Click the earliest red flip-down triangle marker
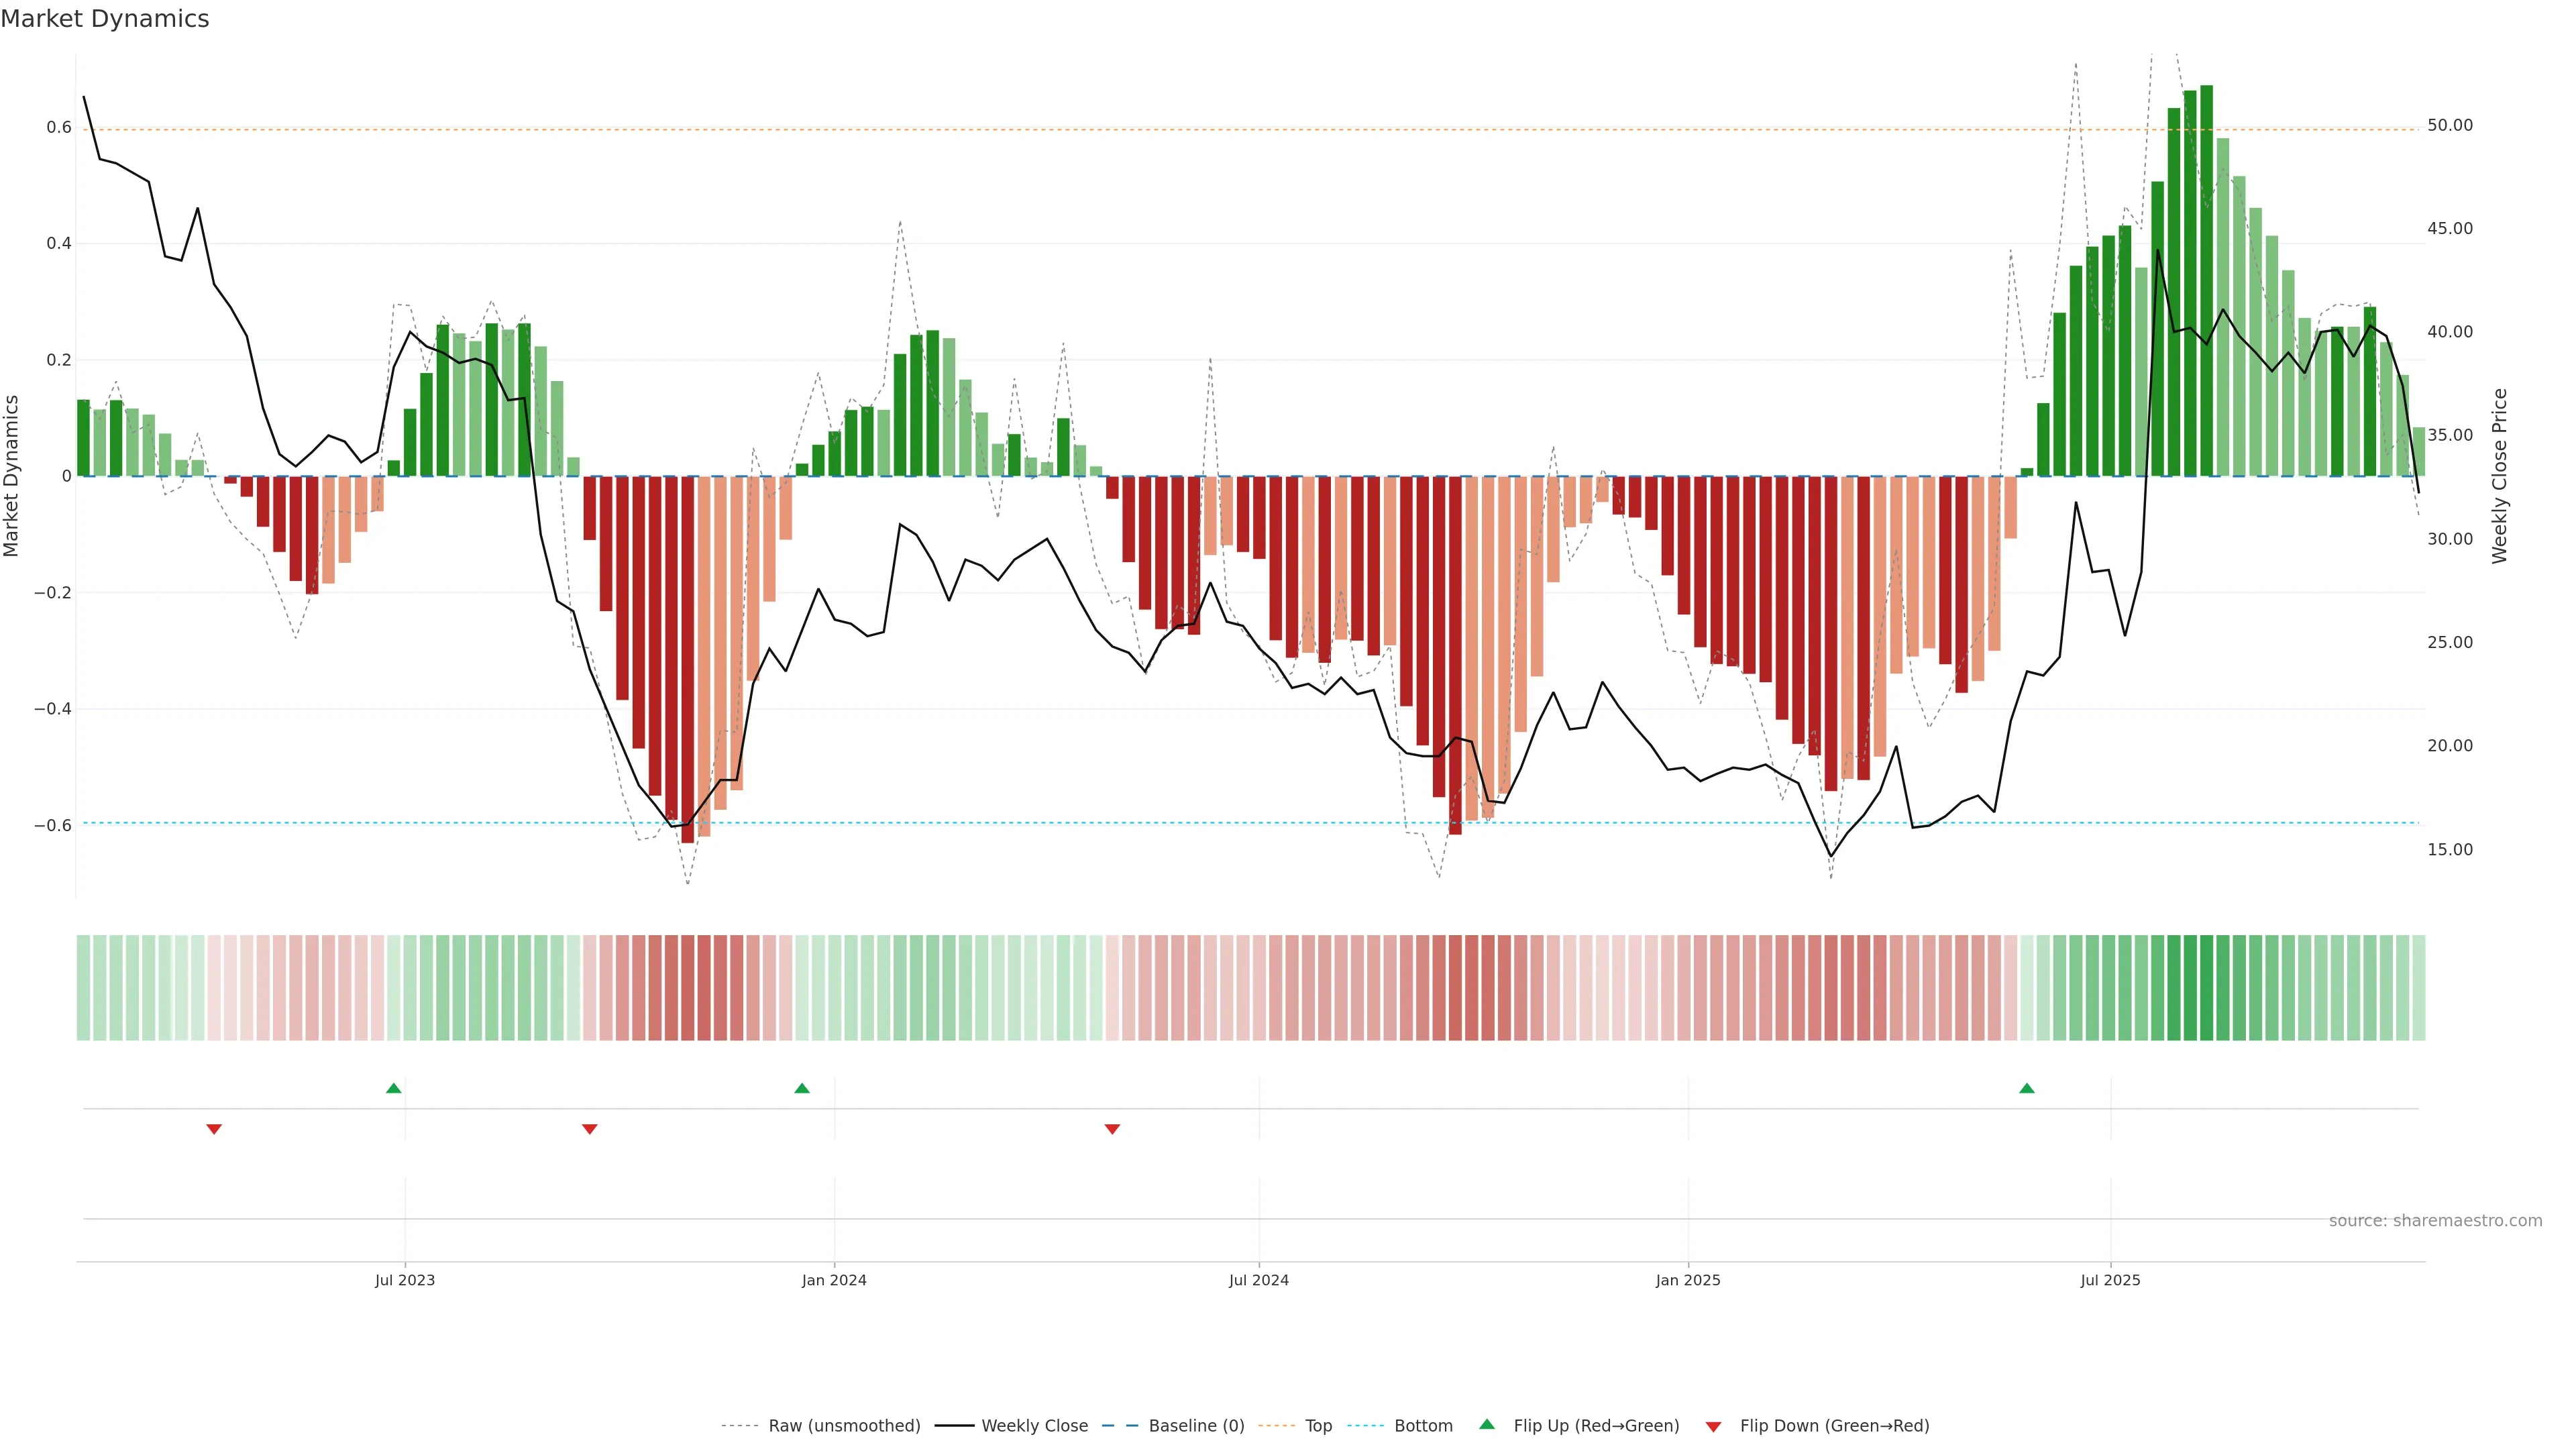 pos(214,1129)
